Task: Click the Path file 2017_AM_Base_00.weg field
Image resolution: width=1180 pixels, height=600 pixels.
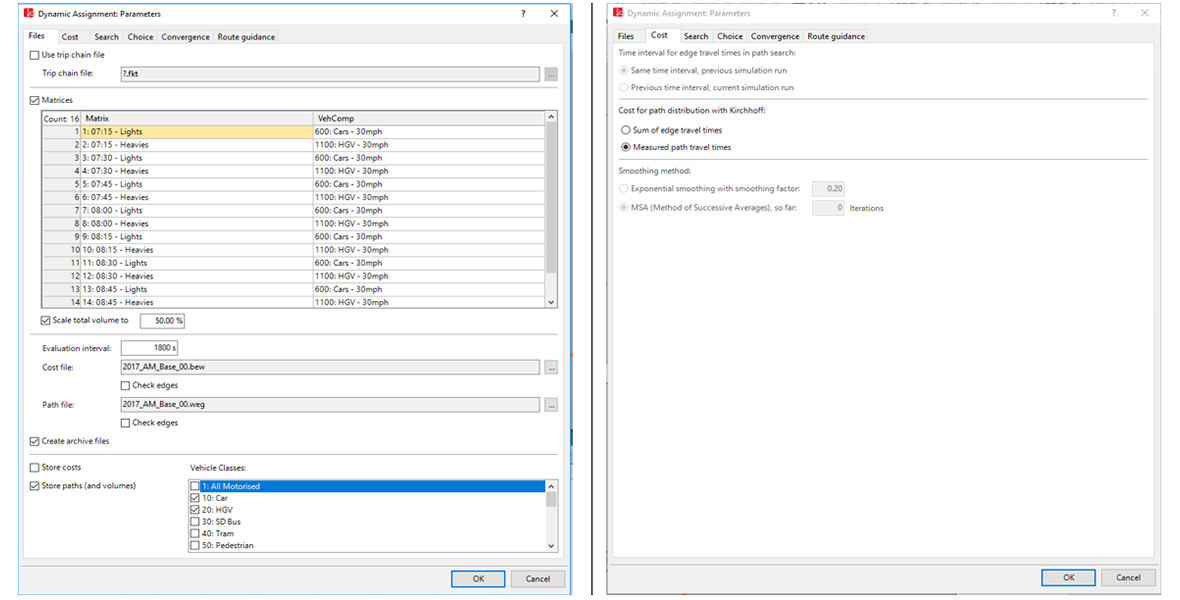Action: 330,405
